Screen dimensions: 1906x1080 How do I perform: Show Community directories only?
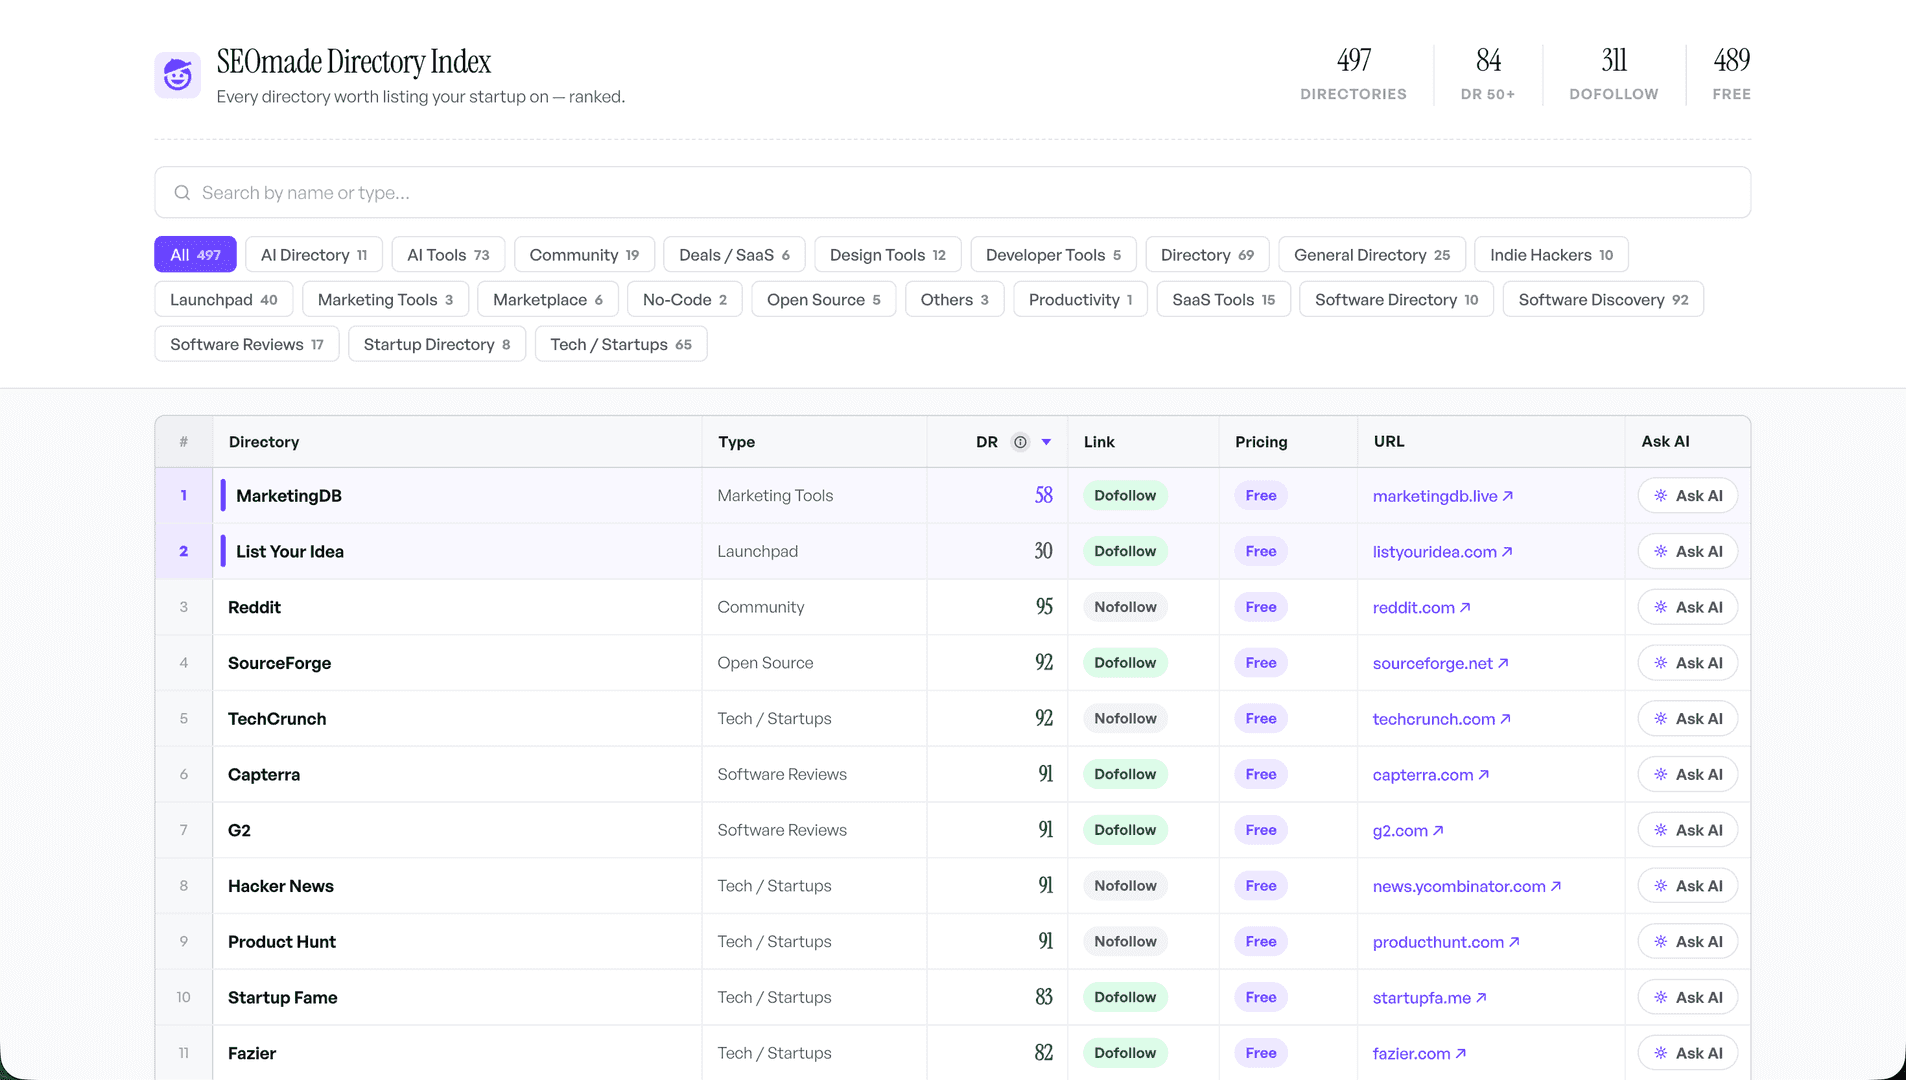point(584,255)
